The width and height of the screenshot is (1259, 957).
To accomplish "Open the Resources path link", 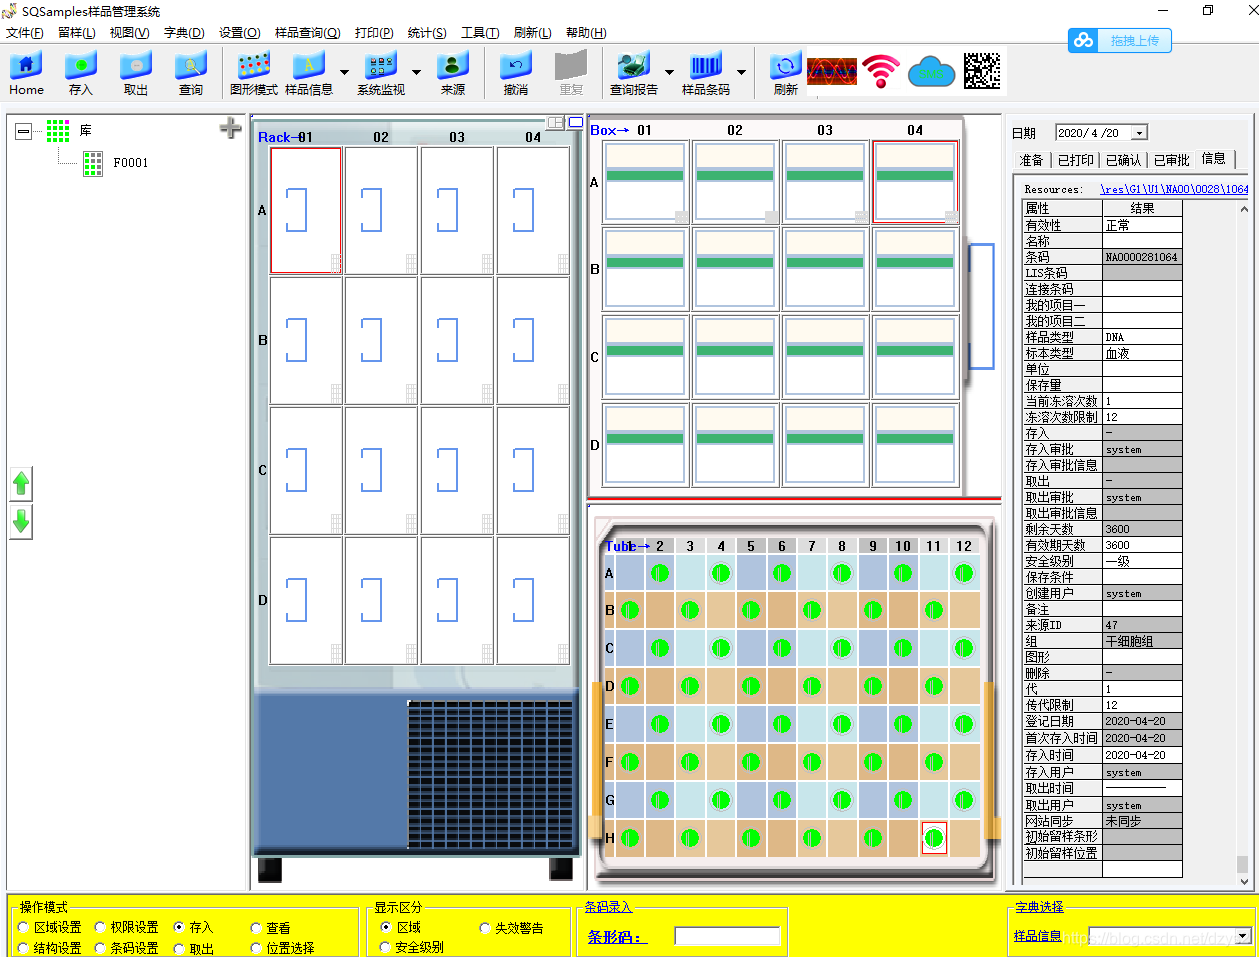I will (1174, 189).
